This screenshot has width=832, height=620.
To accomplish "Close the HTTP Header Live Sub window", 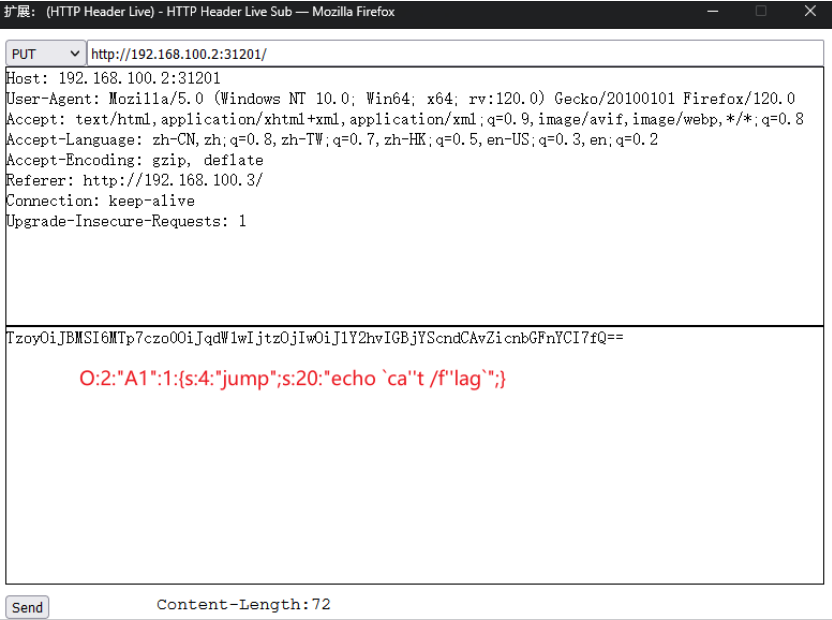I will (810, 12).
